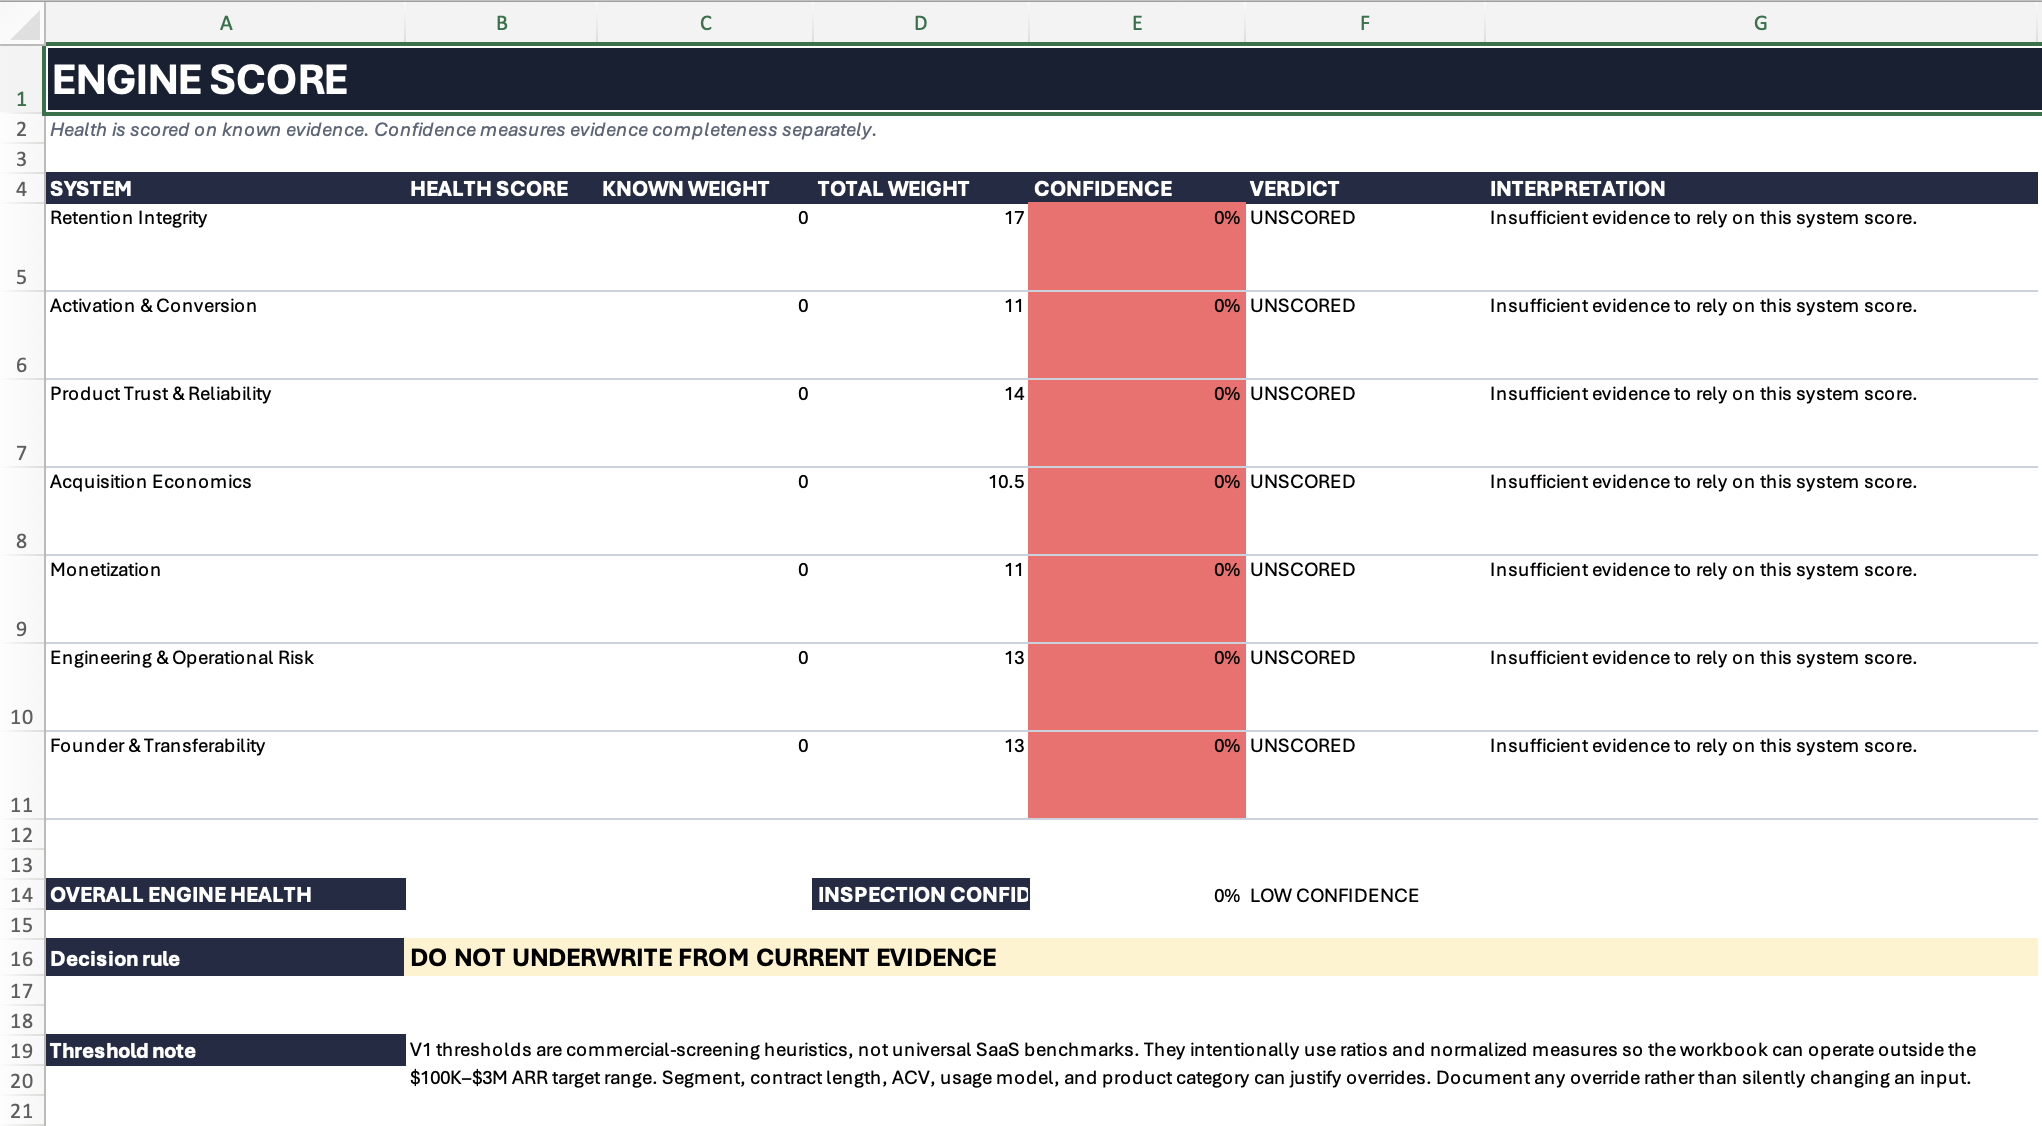Click the V1 thresholds note text
This screenshot has width=2042, height=1126.
[x=1192, y=1064]
